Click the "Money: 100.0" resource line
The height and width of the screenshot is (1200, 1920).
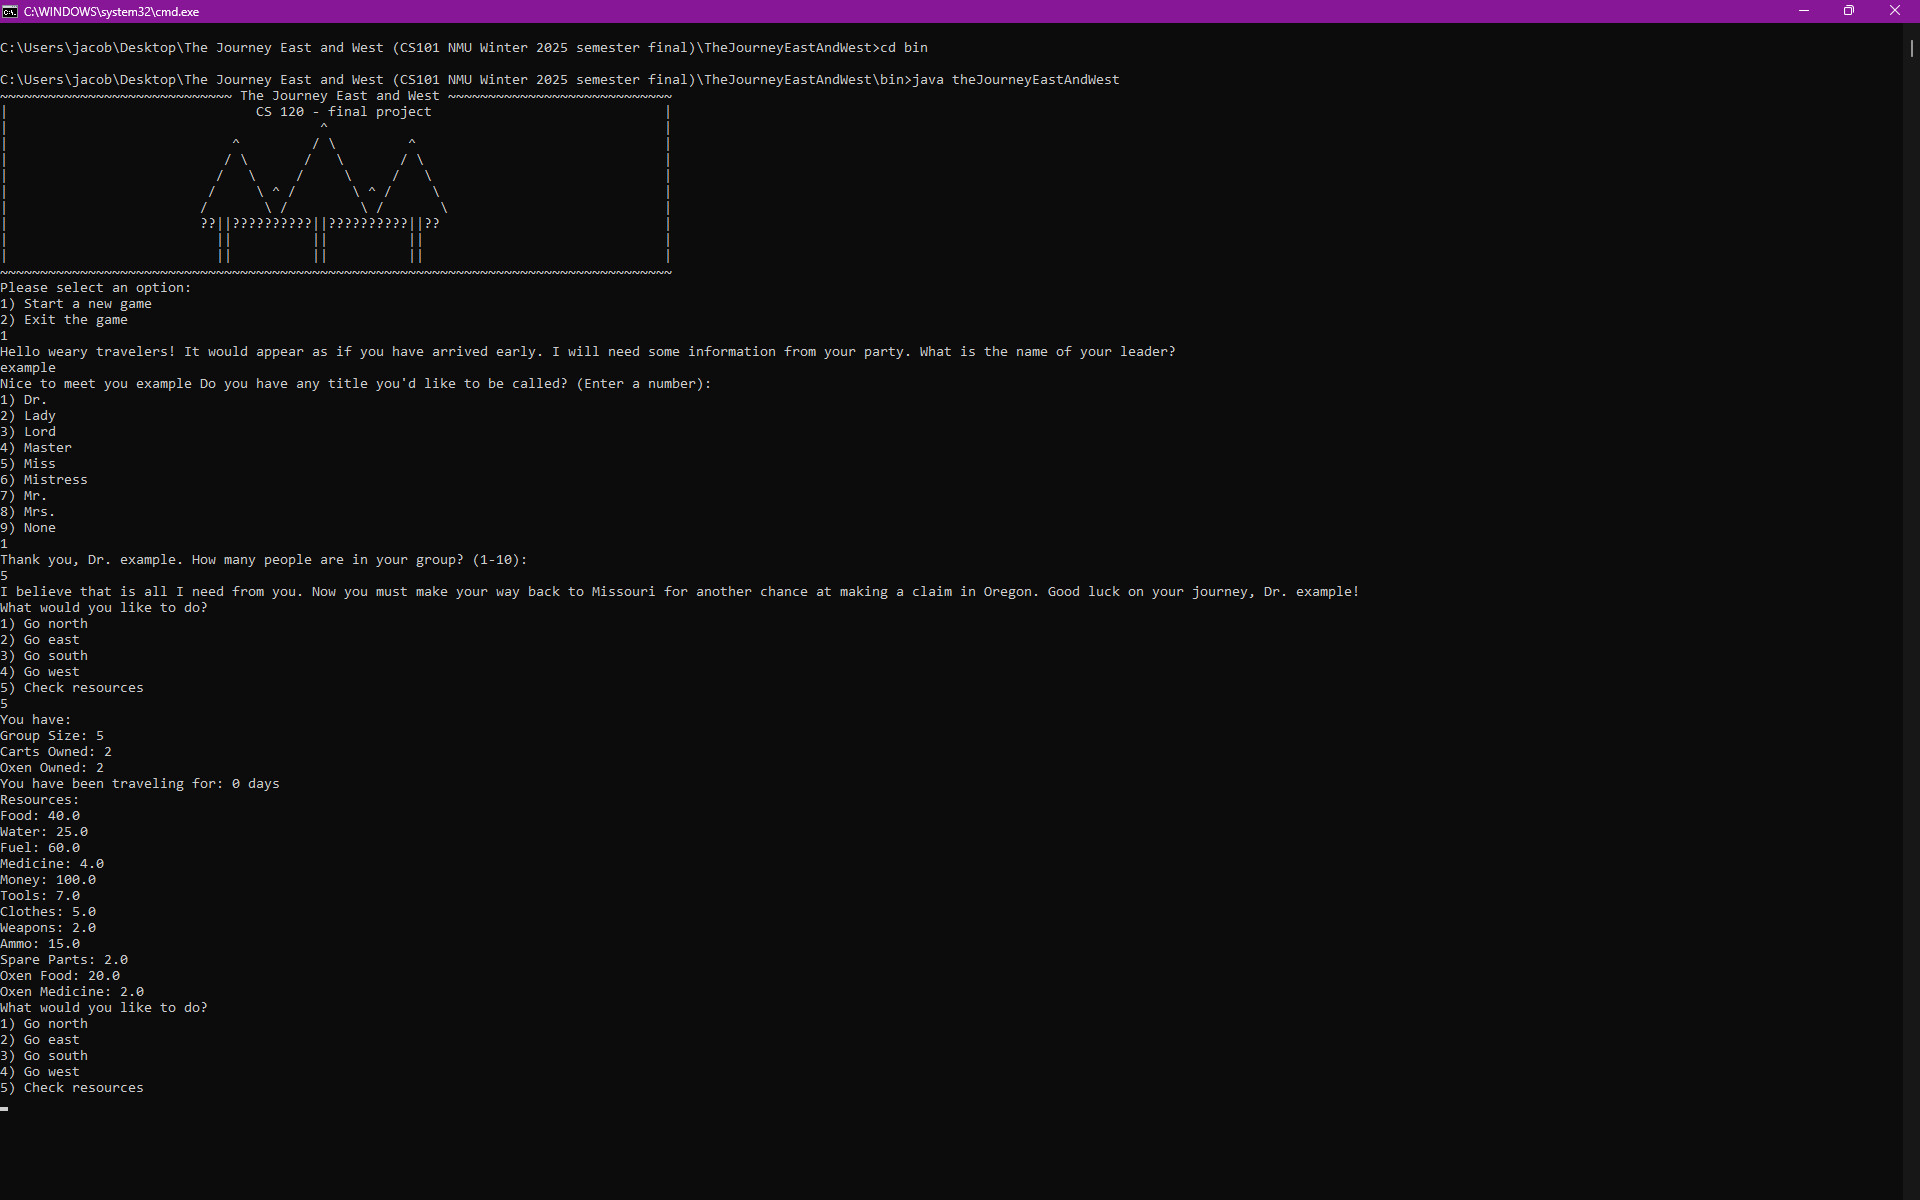point(47,879)
